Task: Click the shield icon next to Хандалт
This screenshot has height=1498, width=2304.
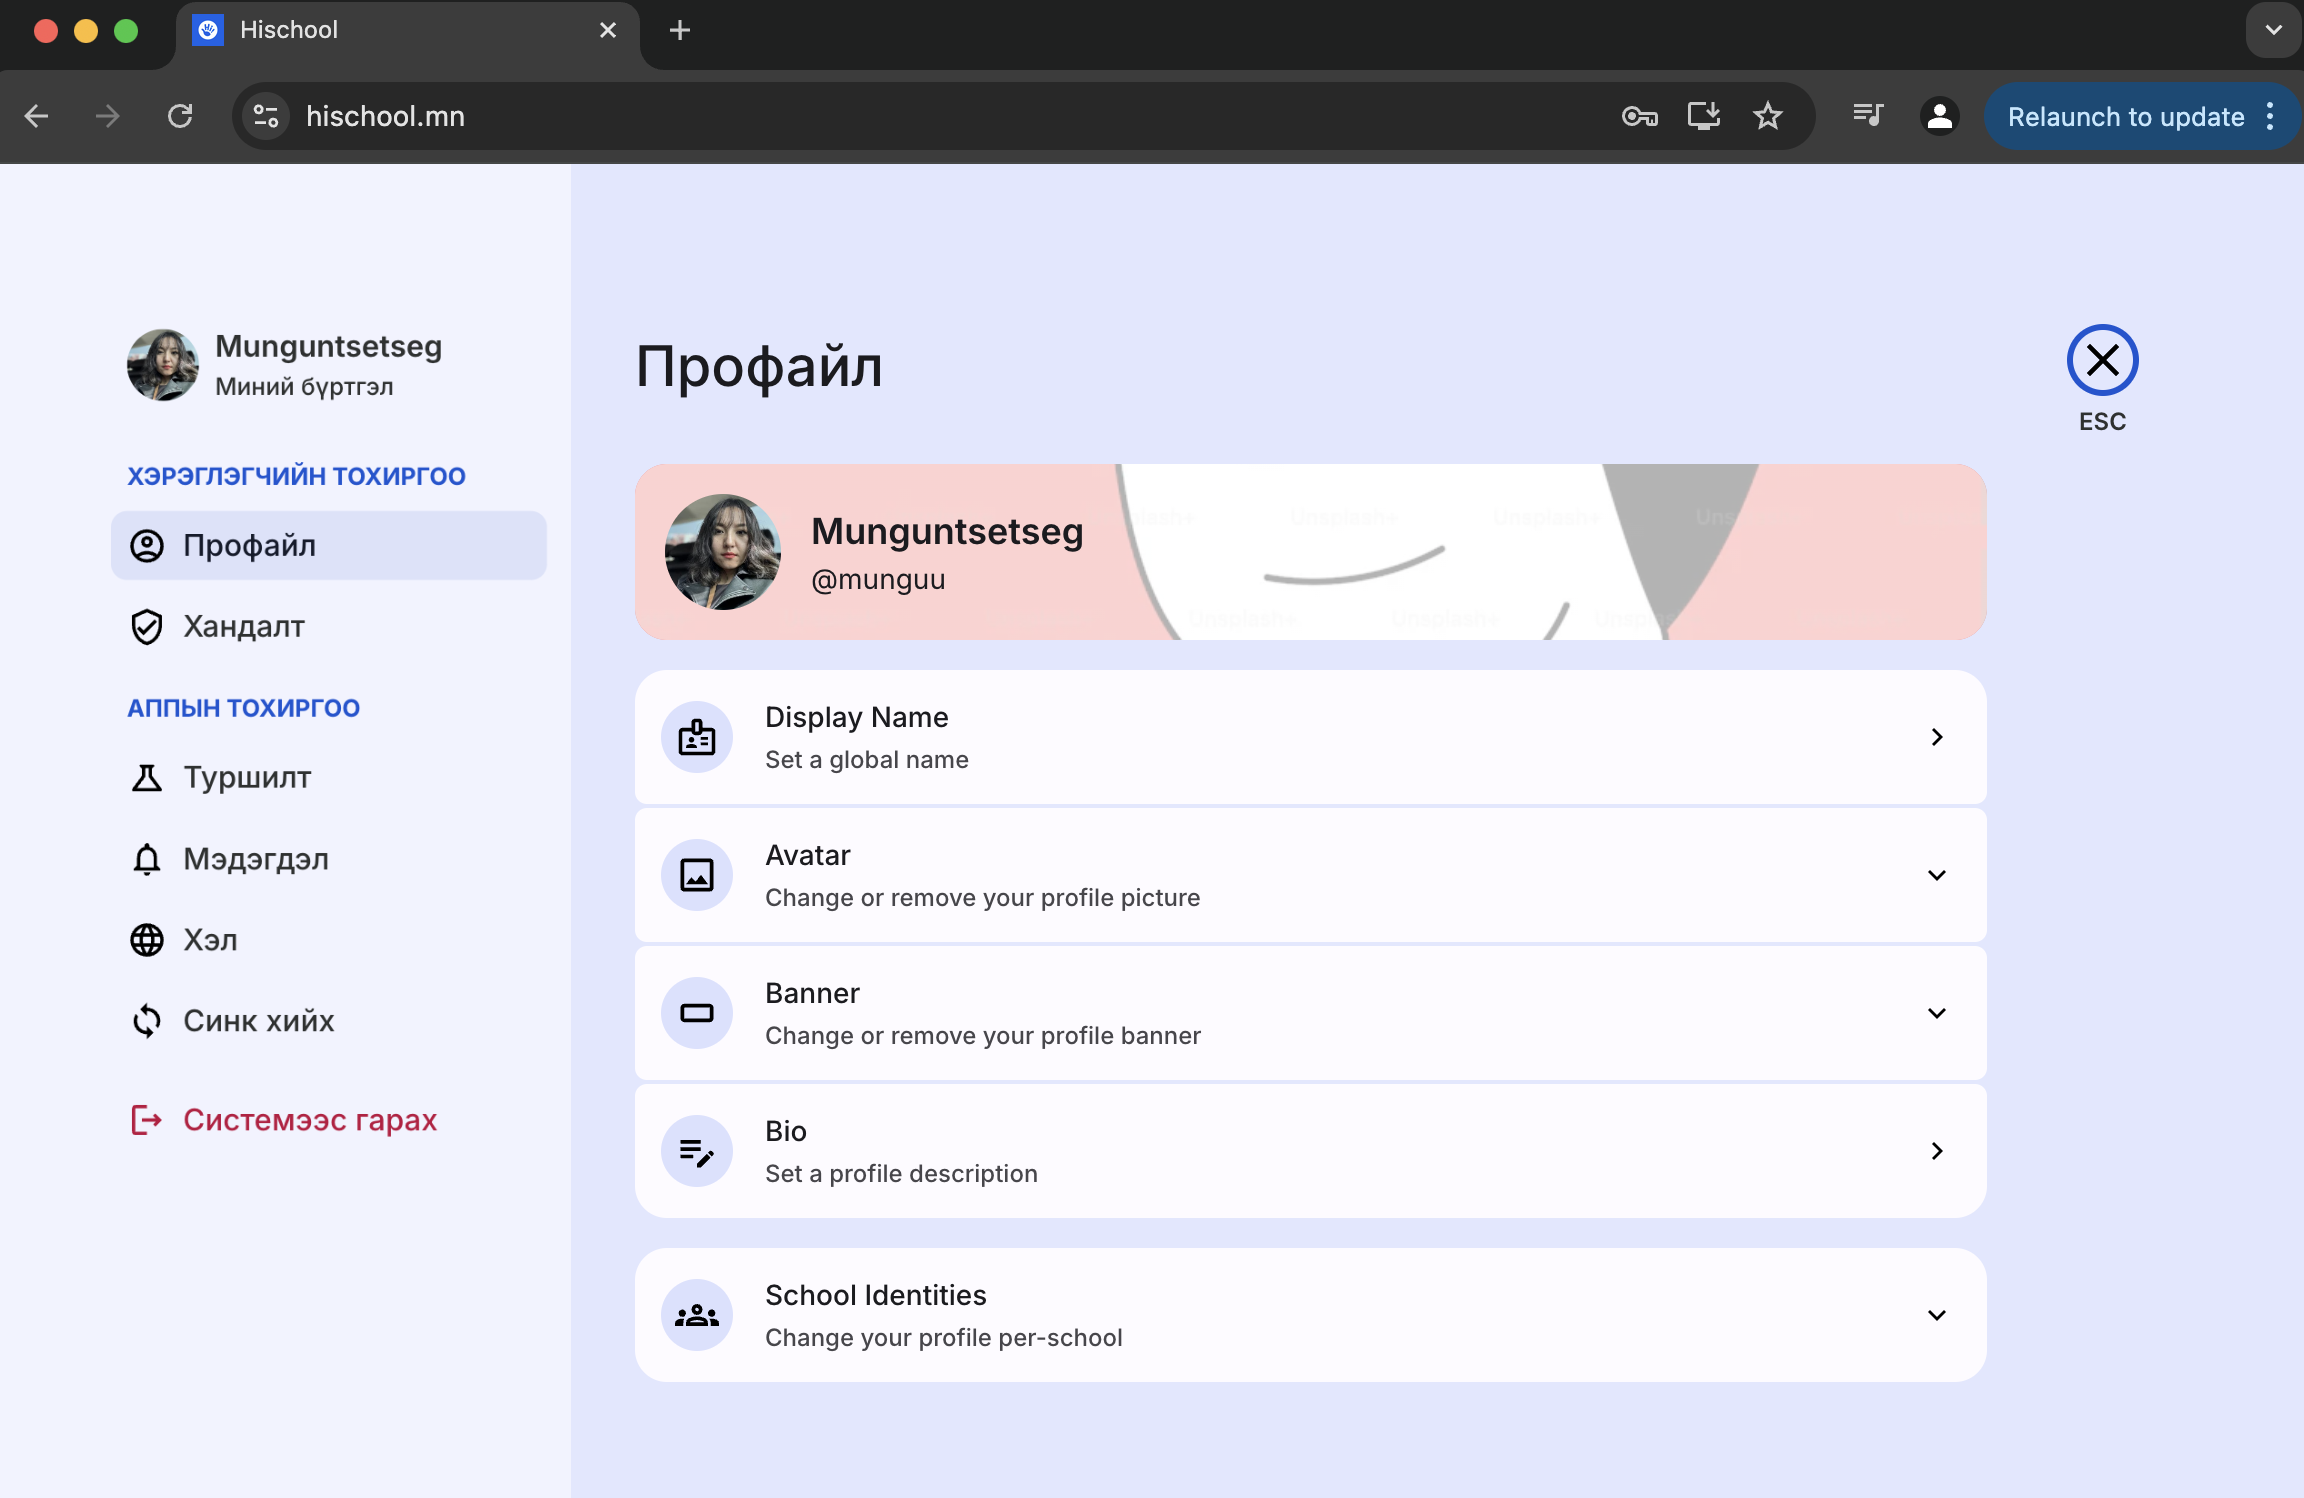Action: 147,627
